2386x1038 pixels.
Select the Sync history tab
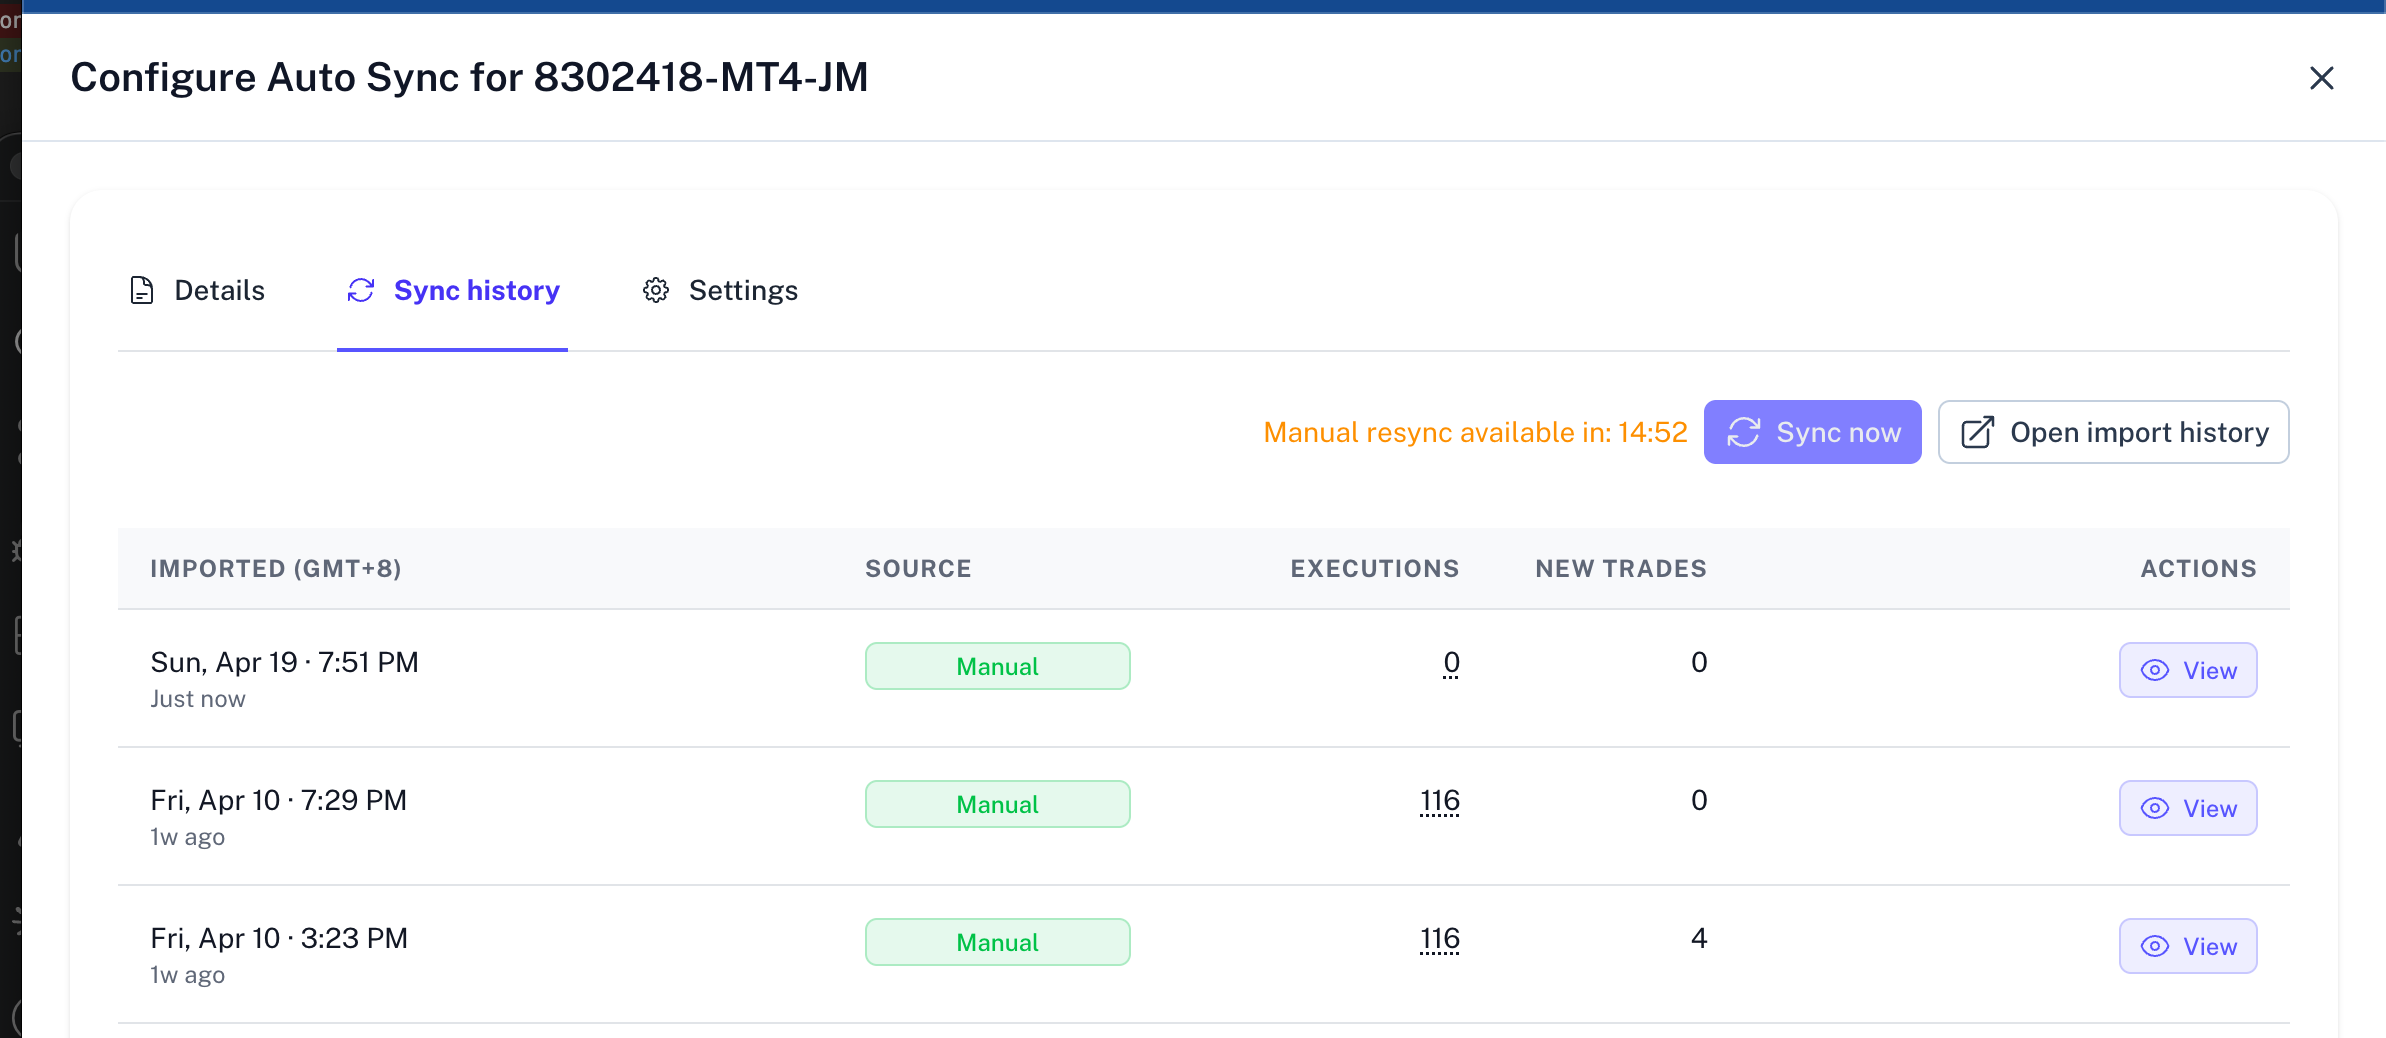click(x=476, y=290)
